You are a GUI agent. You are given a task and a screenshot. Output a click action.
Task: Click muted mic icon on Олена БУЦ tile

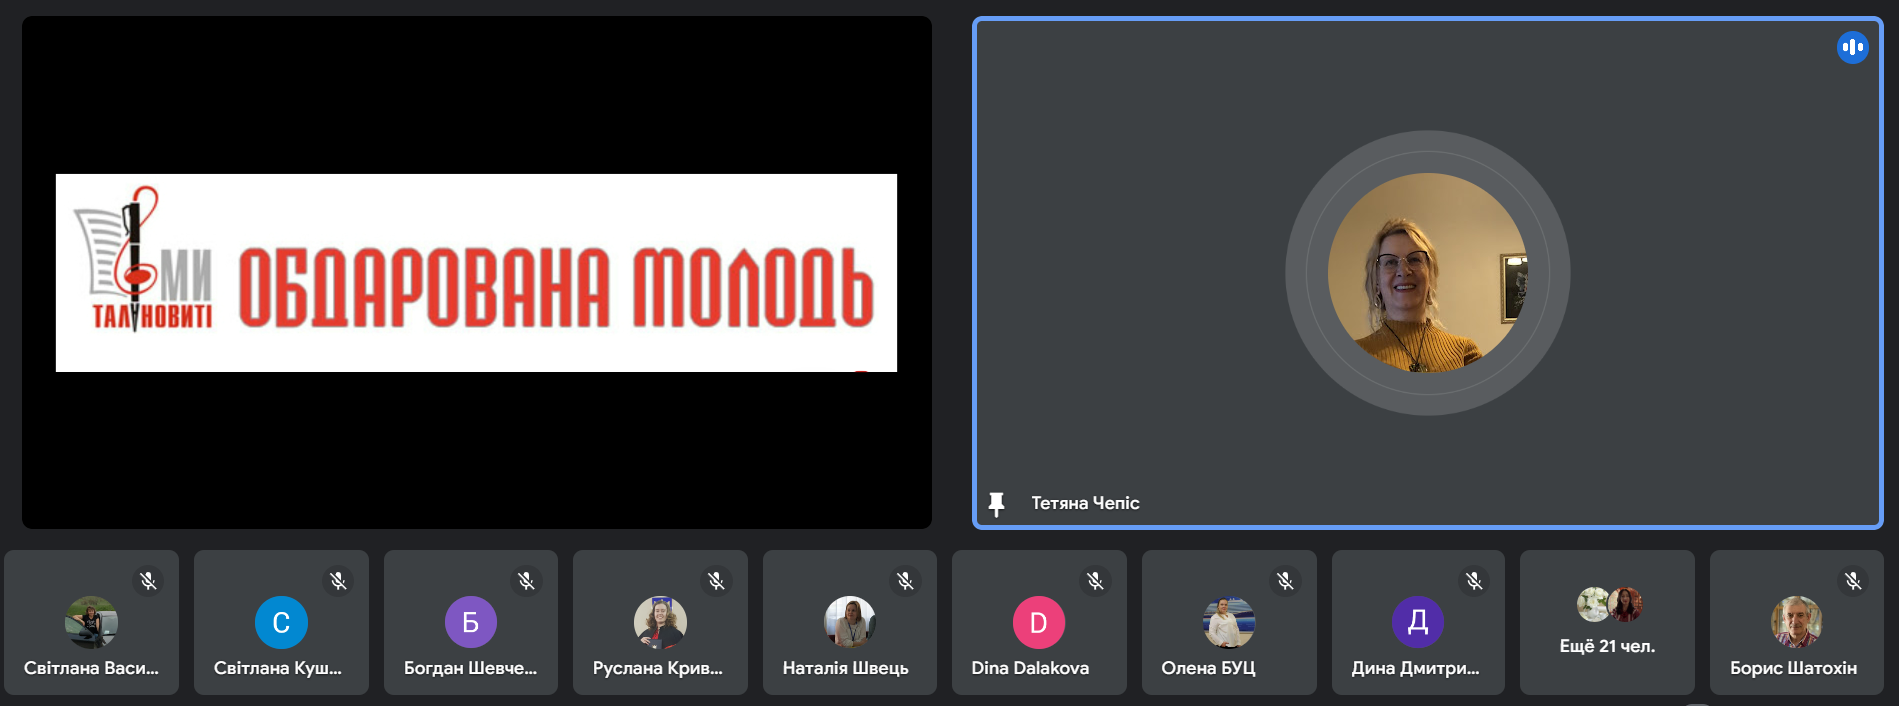pyautogui.click(x=1285, y=581)
